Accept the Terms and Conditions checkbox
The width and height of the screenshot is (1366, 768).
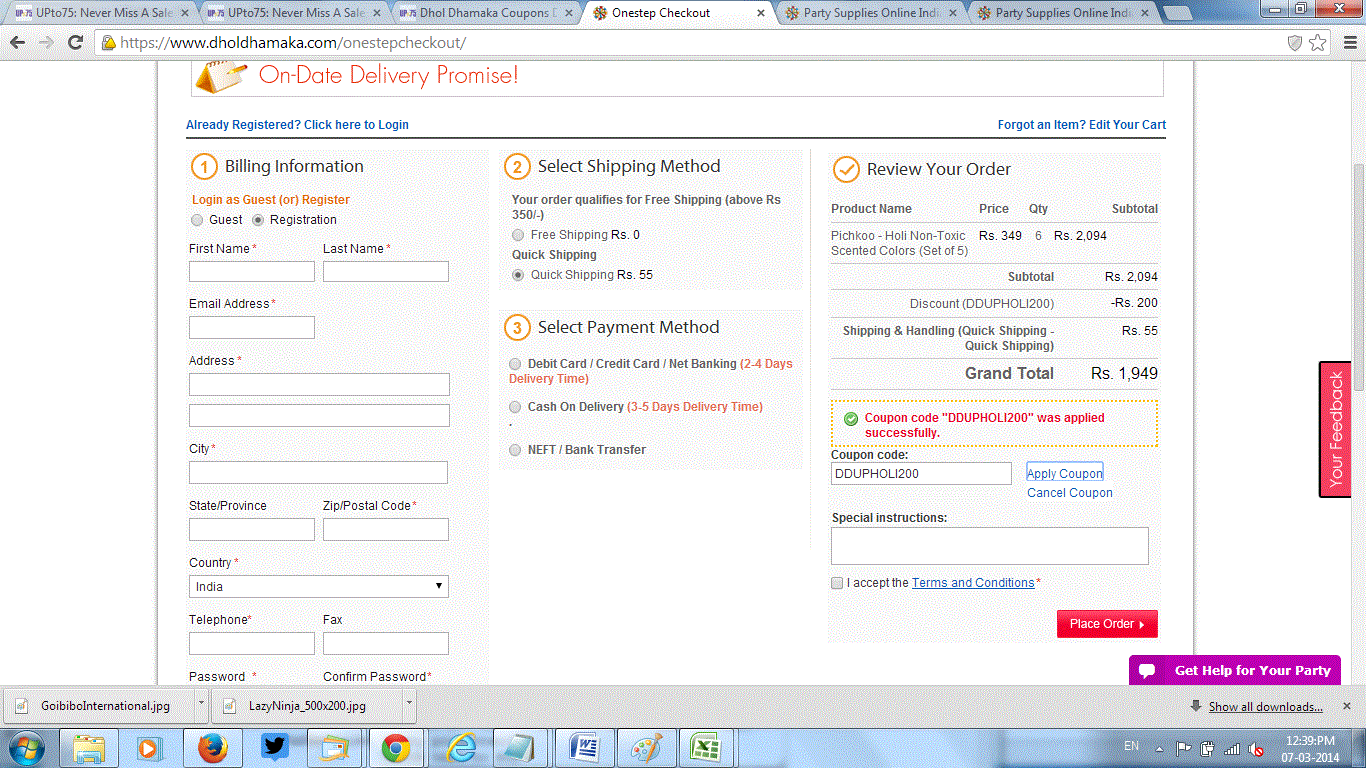[837, 583]
